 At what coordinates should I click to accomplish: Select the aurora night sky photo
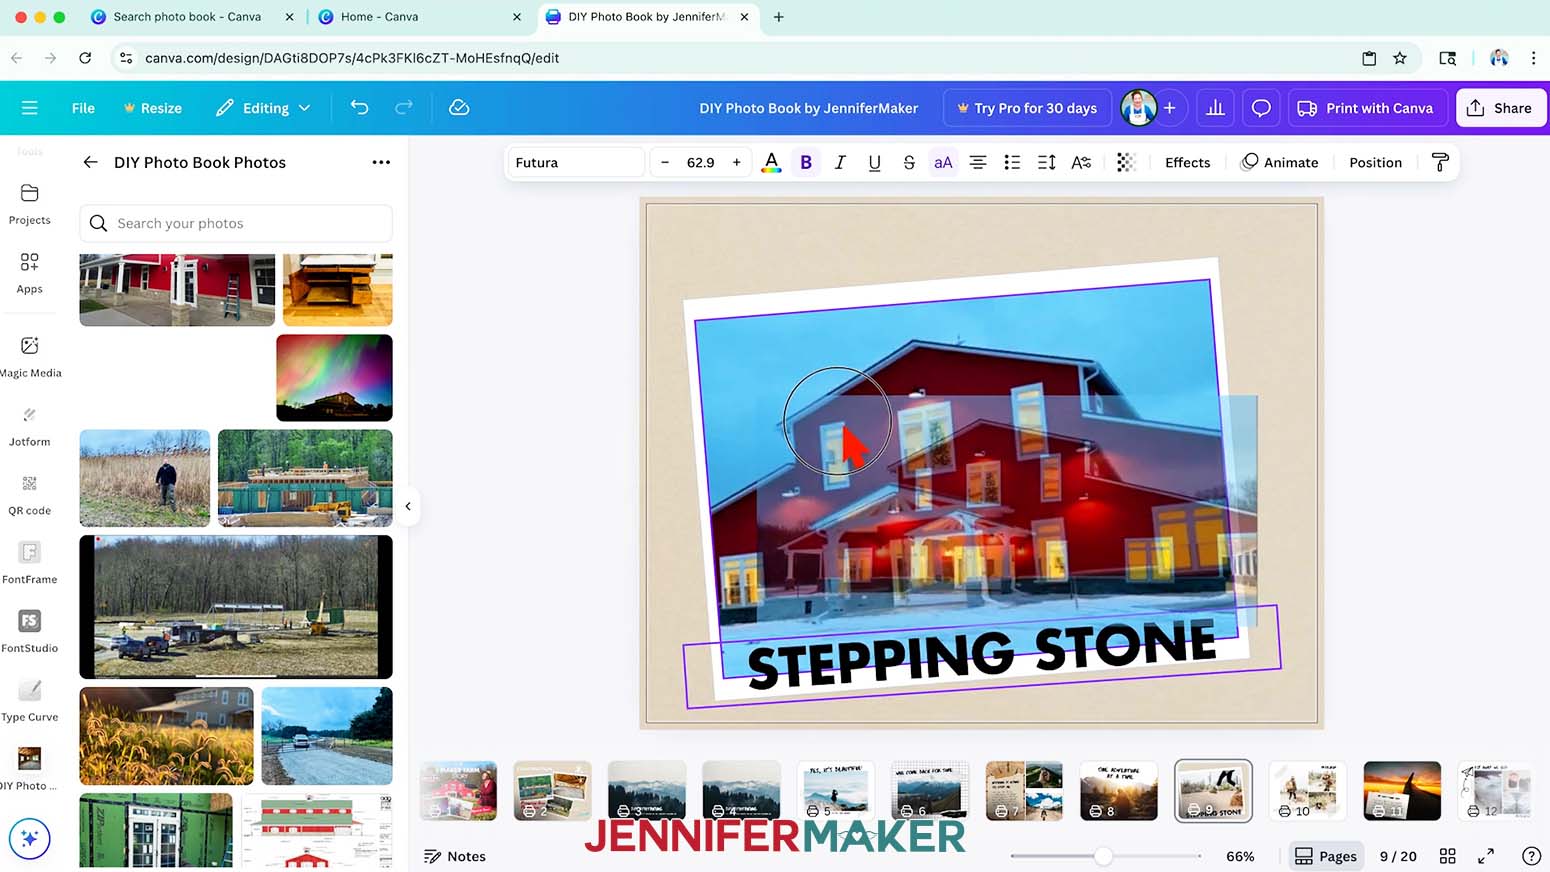[334, 378]
